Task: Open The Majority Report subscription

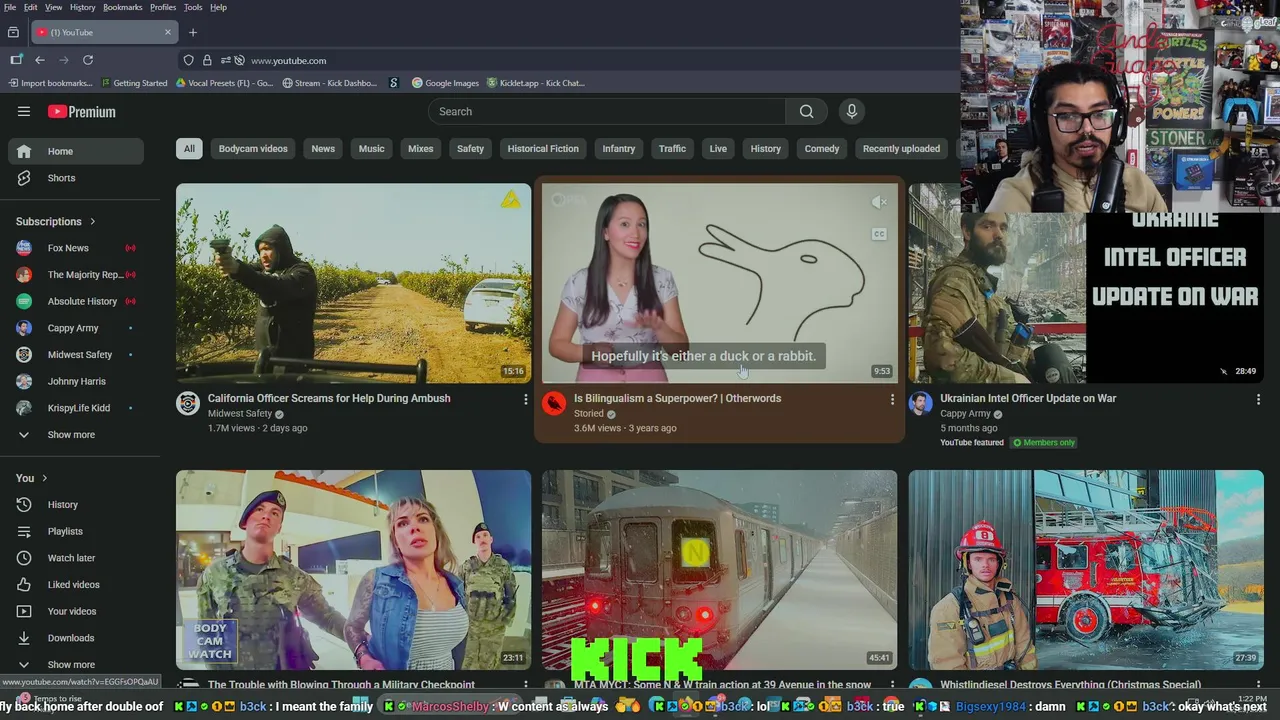Action: click(76, 275)
